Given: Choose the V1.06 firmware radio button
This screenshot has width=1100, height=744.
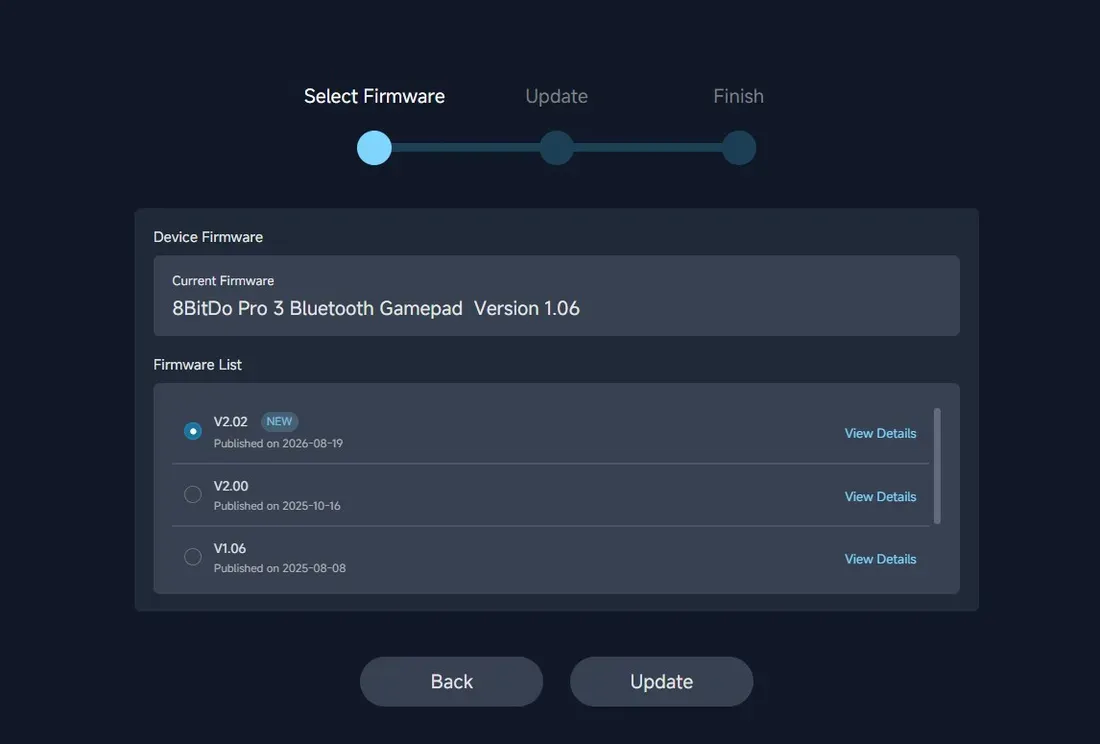Looking at the screenshot, I should (x=193, y=557).
